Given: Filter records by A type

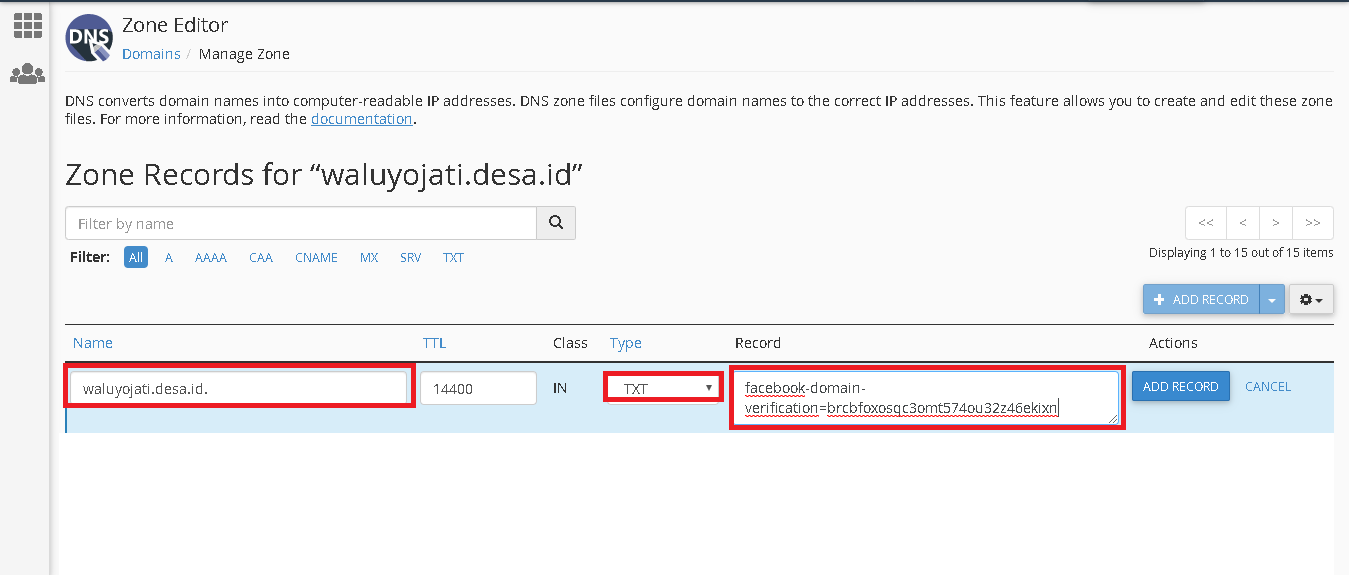Looking at the screenshot, I should pos(169,257).
